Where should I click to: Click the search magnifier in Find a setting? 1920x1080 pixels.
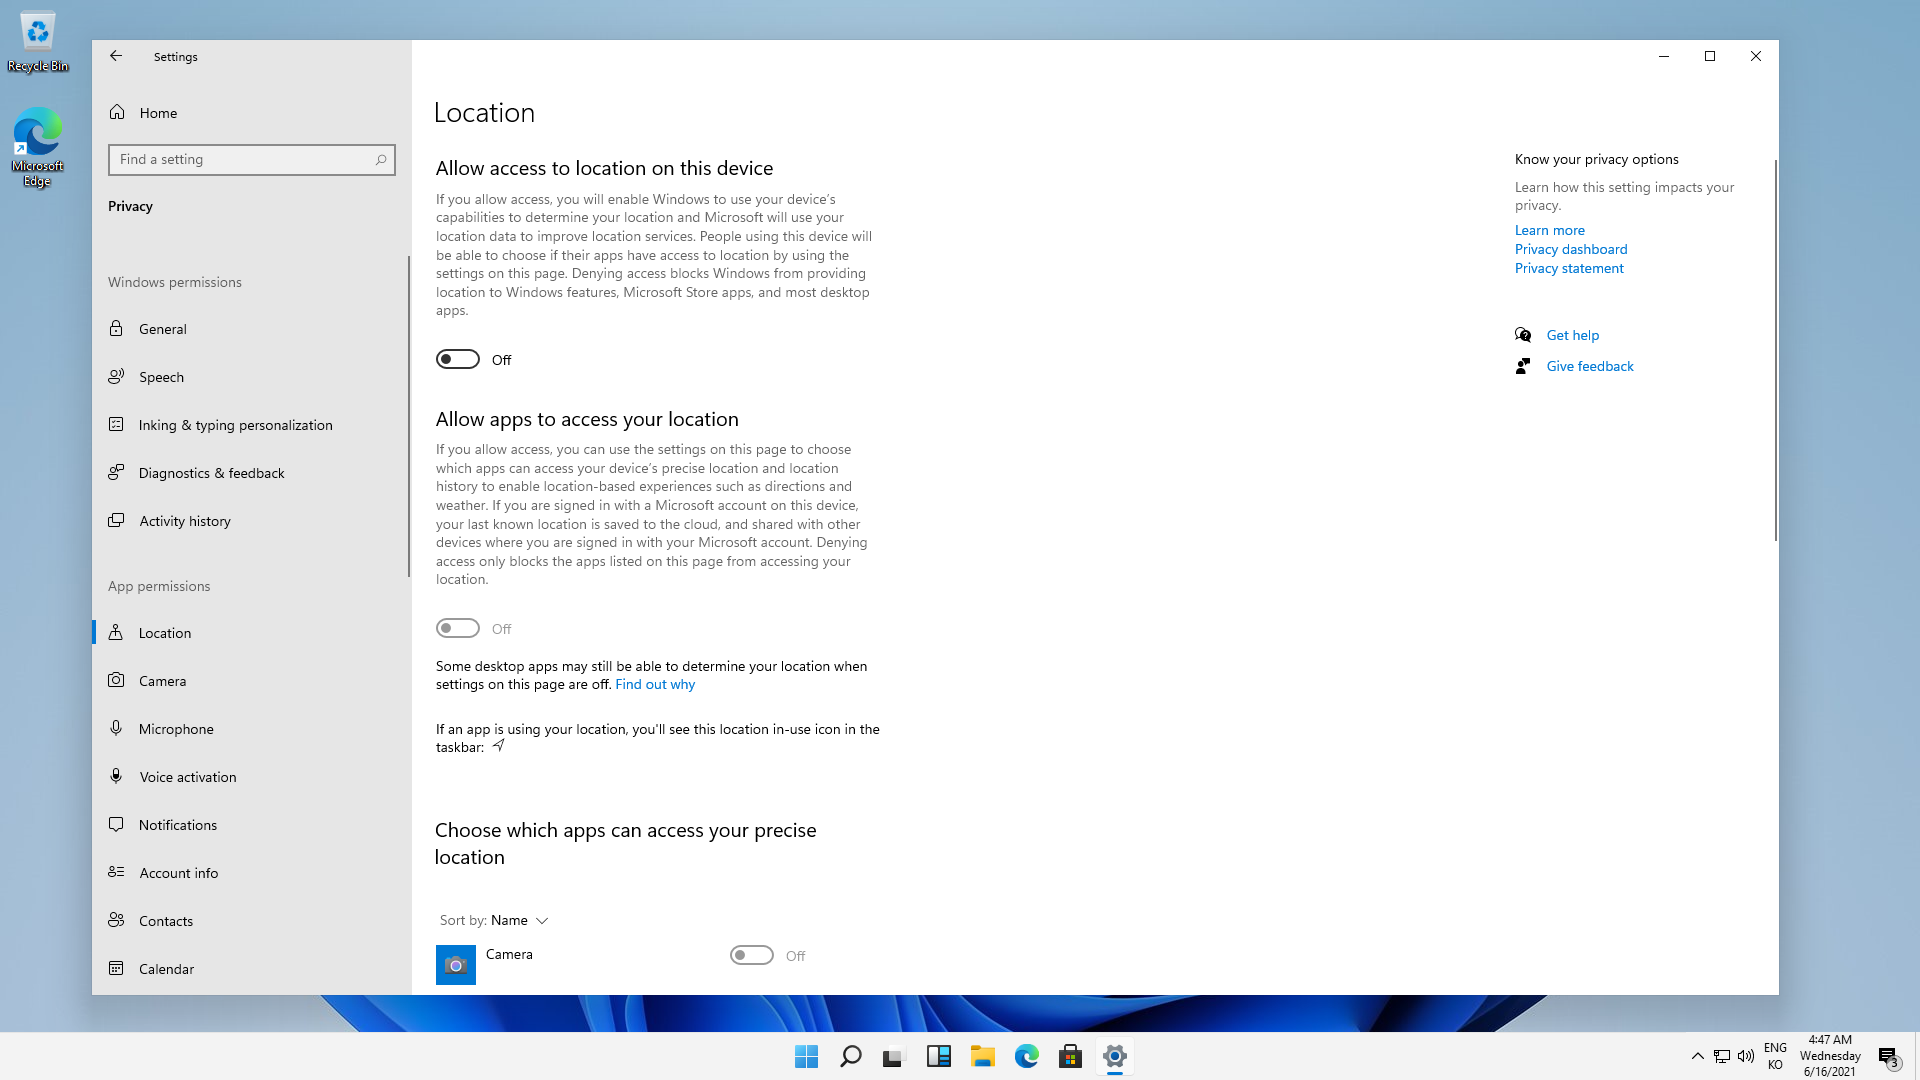[381, 160]
